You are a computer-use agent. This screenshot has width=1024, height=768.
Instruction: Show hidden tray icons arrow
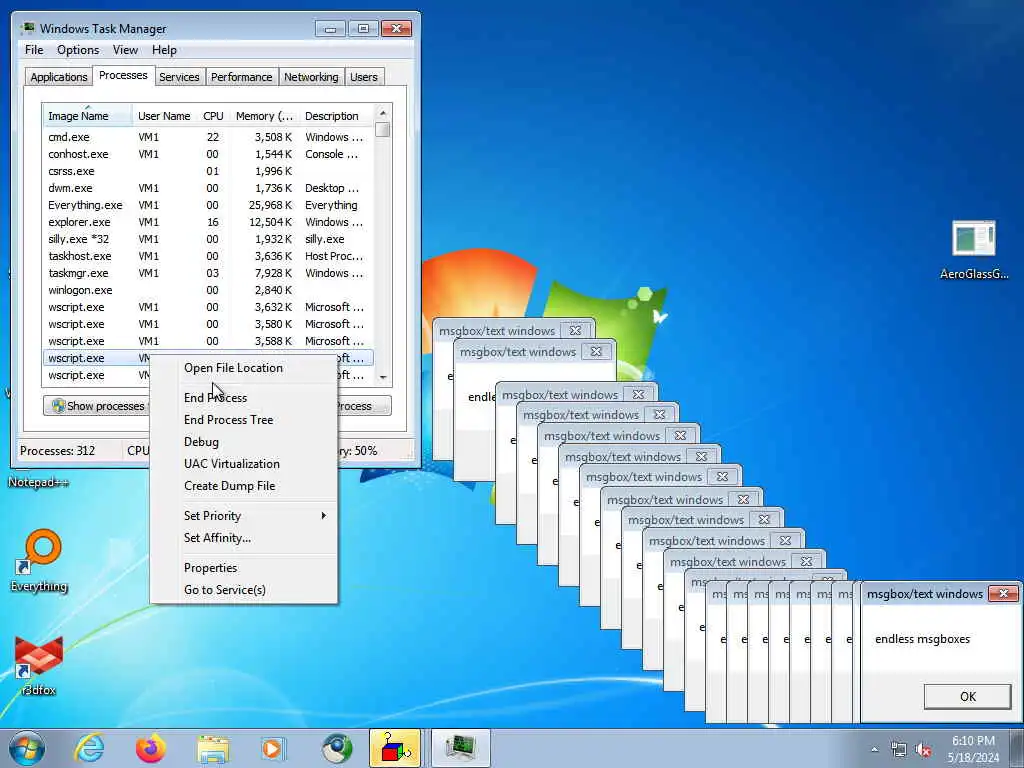pos(874,750)
